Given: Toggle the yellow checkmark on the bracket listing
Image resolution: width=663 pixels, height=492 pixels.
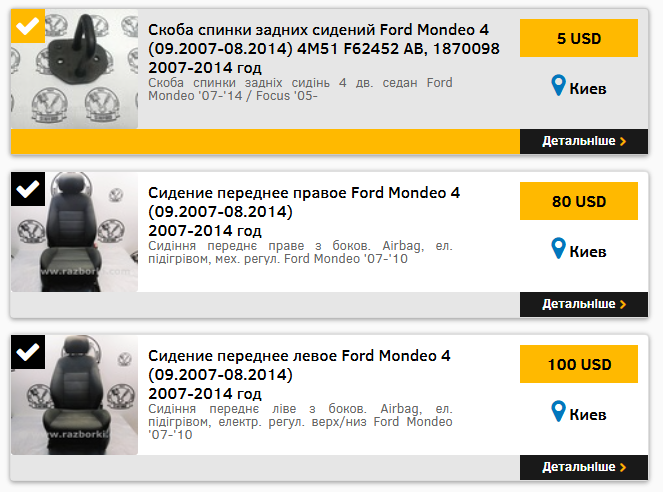Looking at the screenshot, I should point(28,26).
